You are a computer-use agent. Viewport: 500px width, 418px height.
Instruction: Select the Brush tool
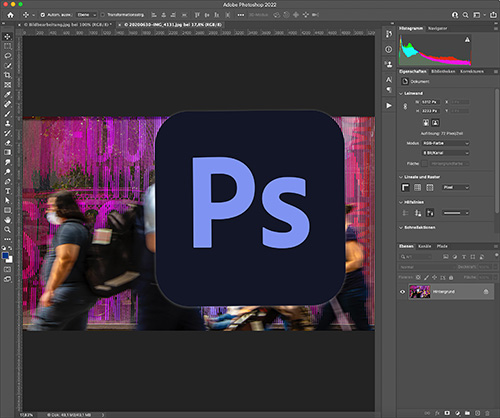7,114
